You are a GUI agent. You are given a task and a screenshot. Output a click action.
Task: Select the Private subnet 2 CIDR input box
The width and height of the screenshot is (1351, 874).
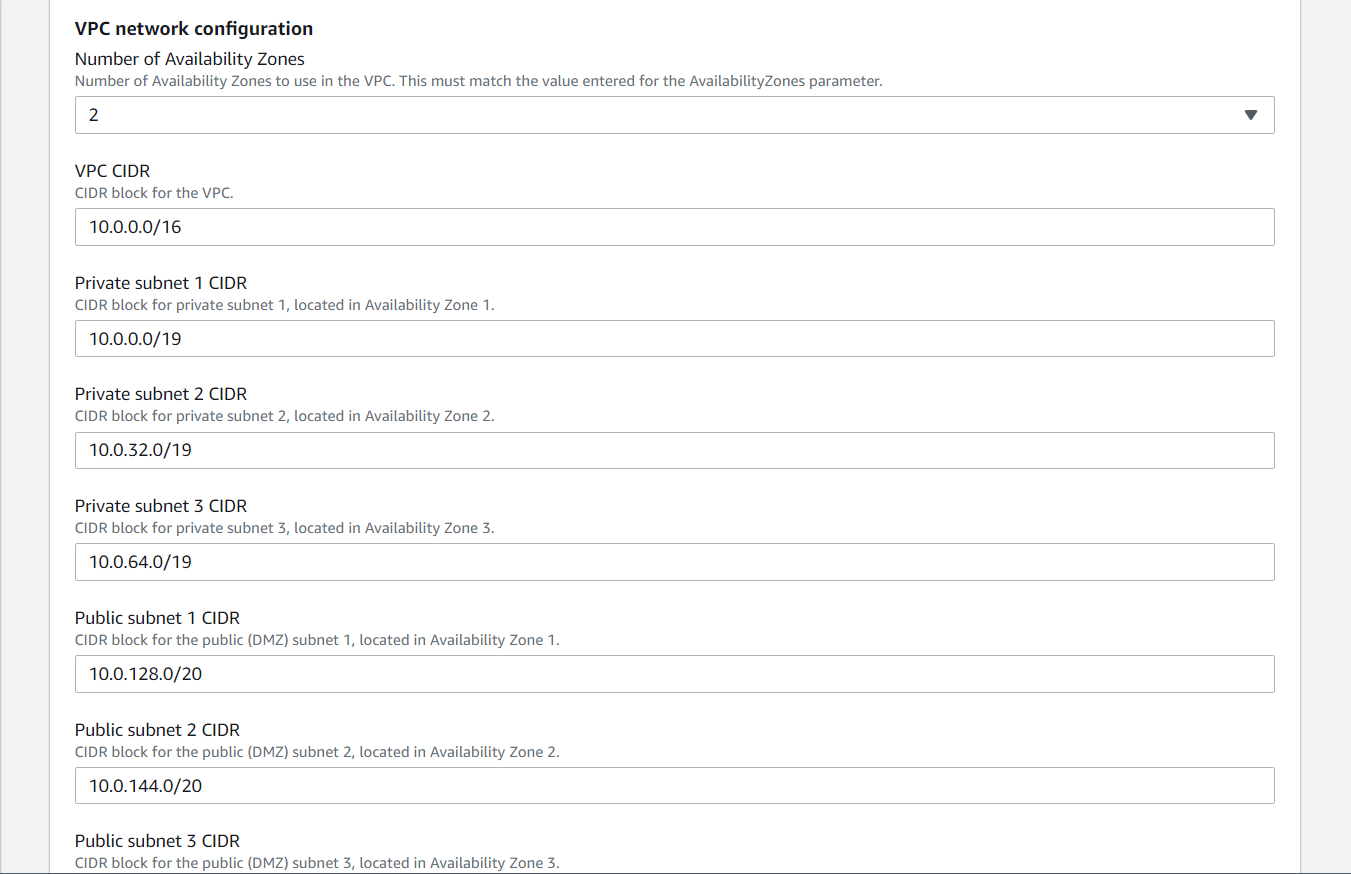point(674,450)
